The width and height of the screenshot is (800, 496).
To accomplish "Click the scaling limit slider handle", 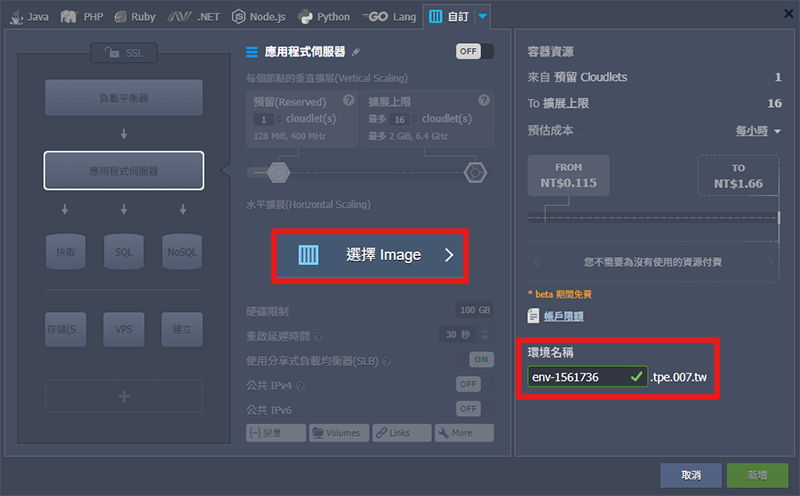I will [x=475, y=172].
